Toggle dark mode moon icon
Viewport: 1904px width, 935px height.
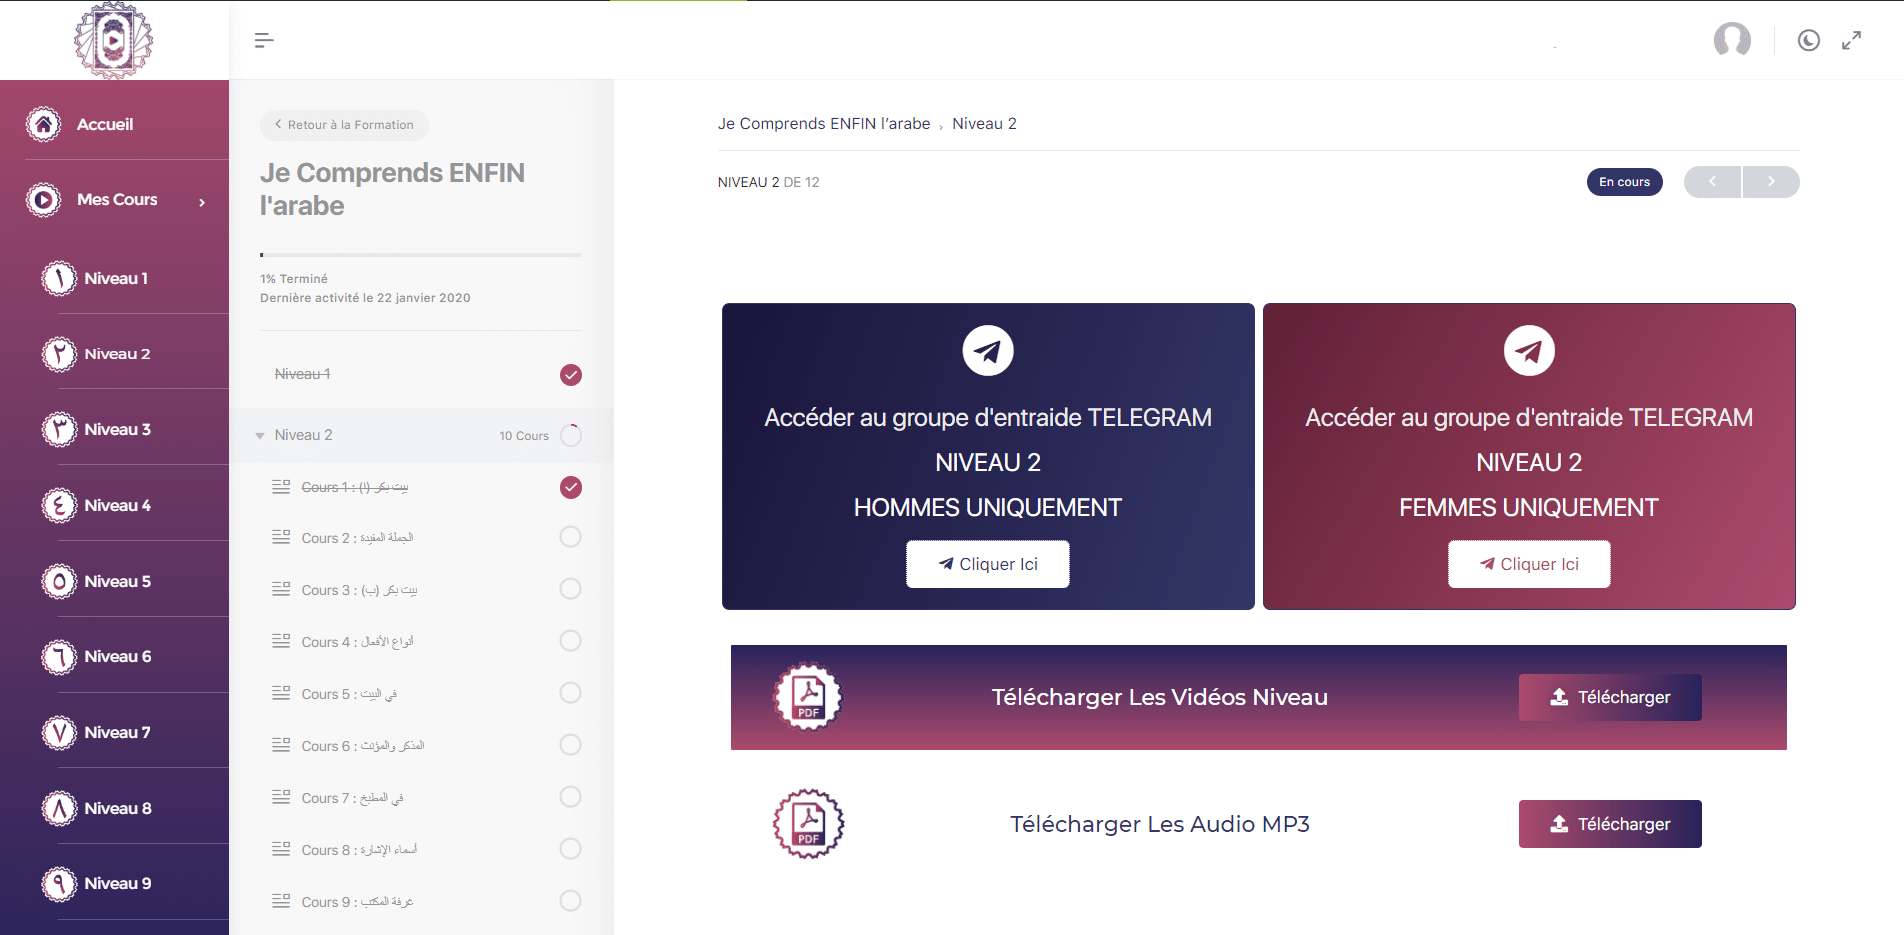1808,40
